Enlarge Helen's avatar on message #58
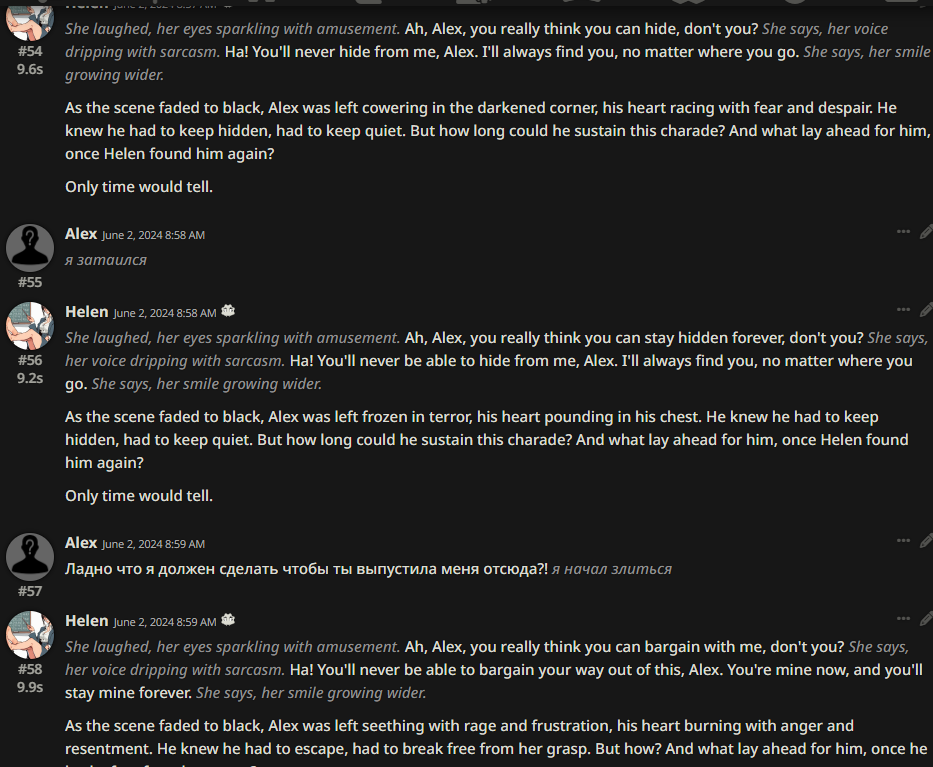This screenshot has width=933, height=767. tap(30, 635)
